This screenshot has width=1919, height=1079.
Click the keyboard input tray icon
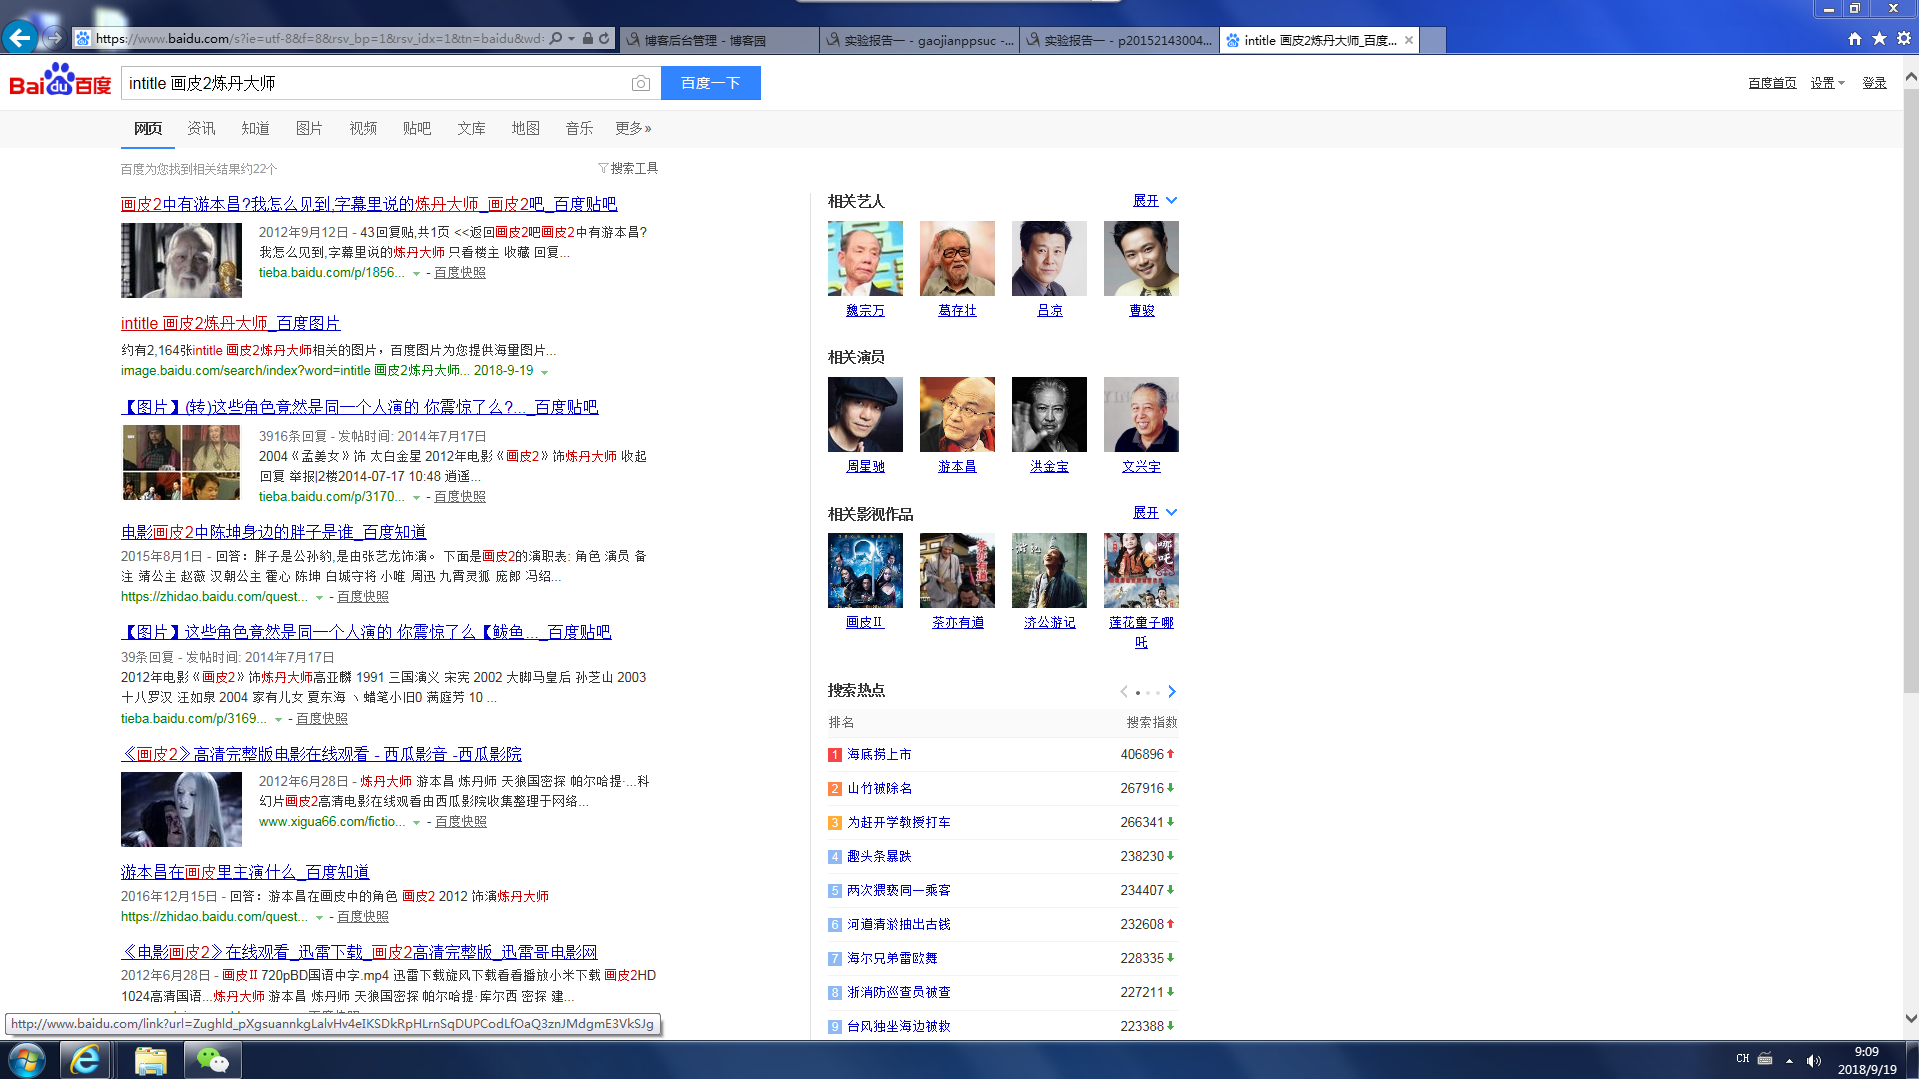pyautogui.click(x=1765, y=1059)
